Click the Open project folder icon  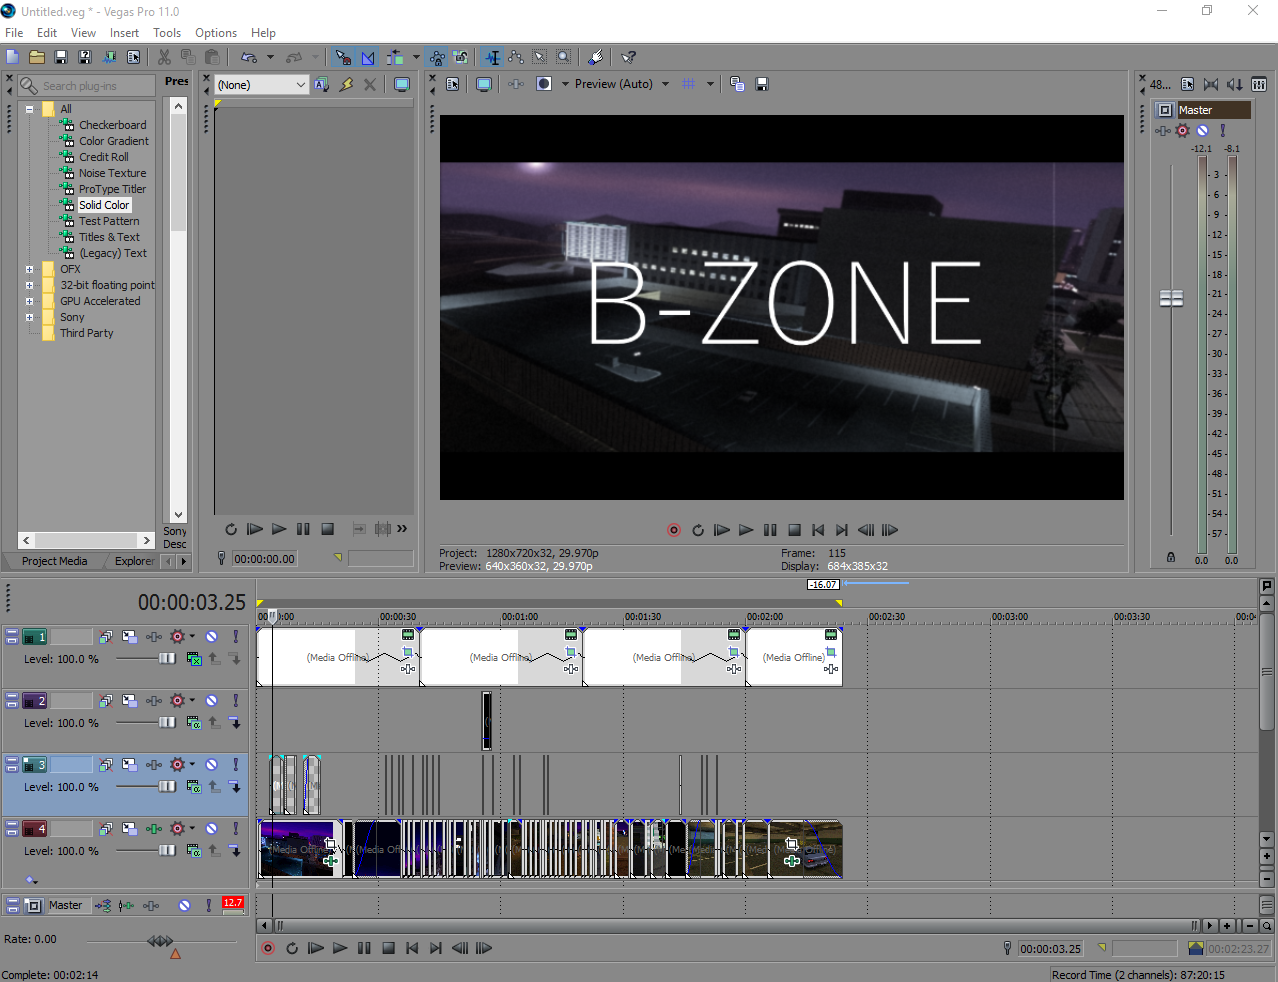click(x=37, y=57)
